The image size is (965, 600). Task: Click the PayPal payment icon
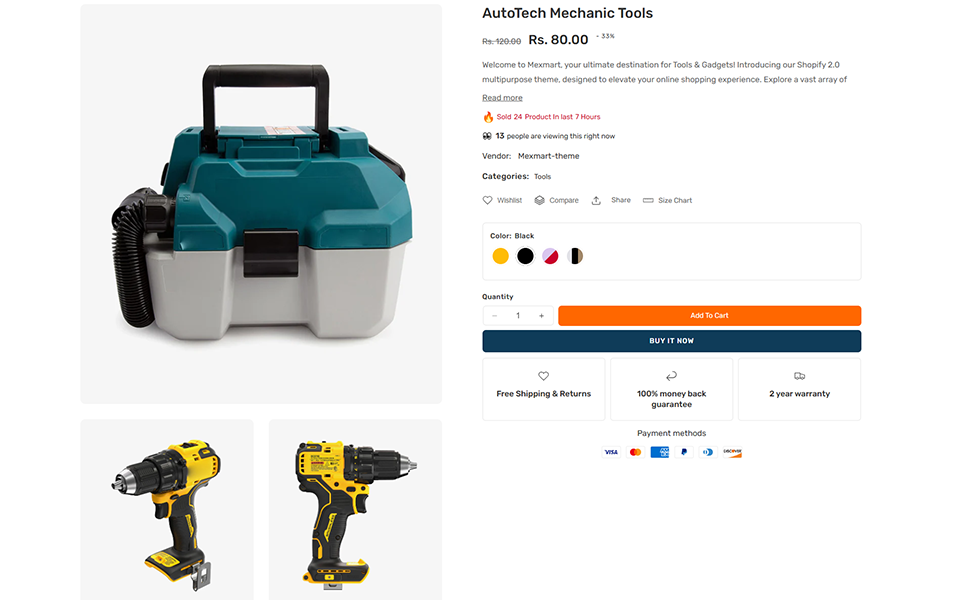pyautogui.click(x=684, y=452)
